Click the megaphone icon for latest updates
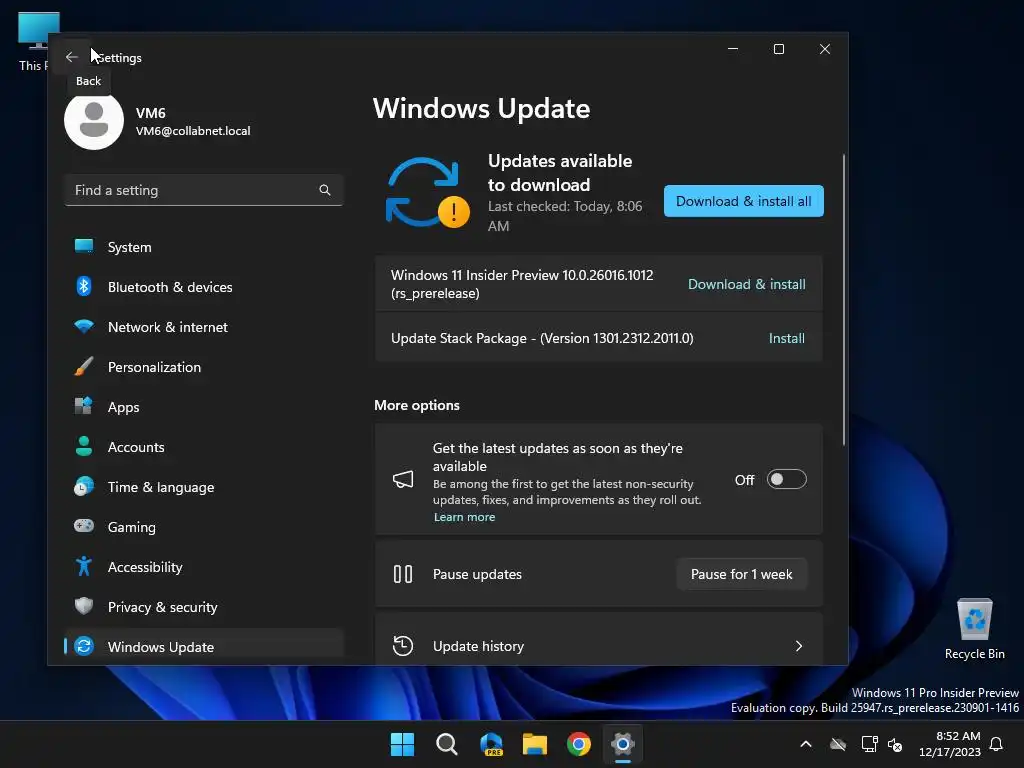Viewport: 1024px width, 768px height. 403,480
